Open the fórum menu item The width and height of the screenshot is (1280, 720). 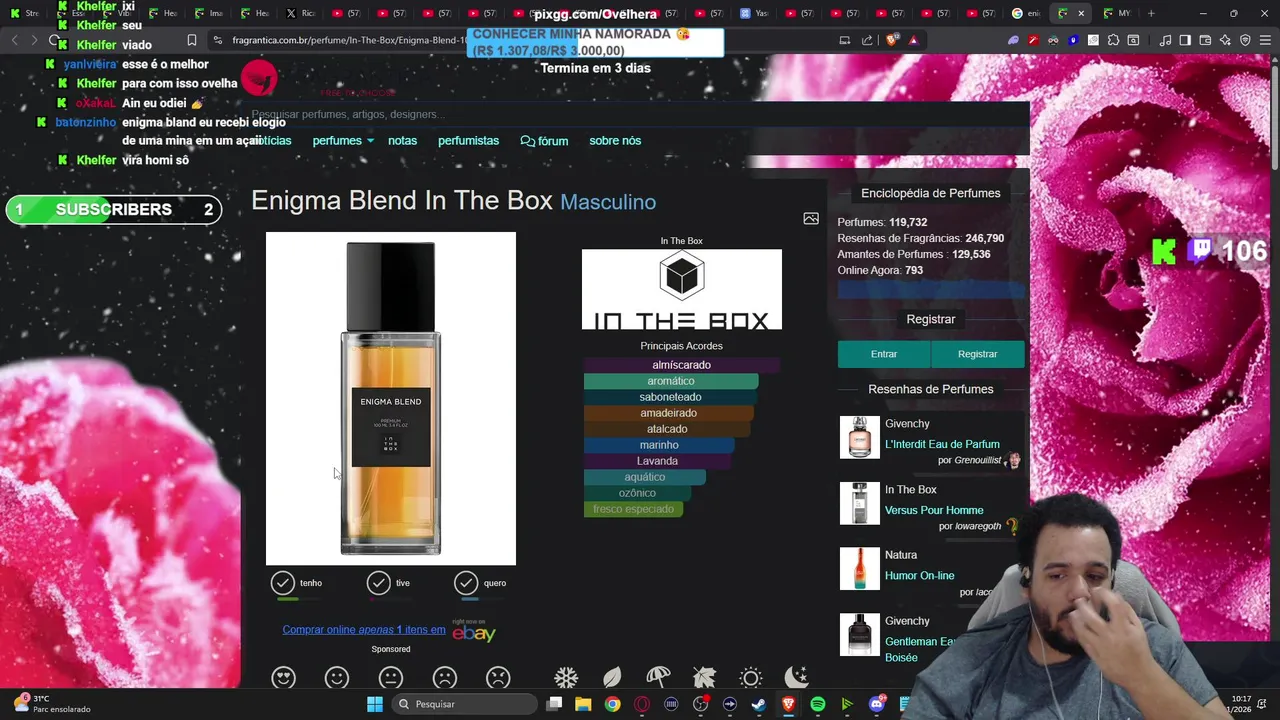pos(544,141)
